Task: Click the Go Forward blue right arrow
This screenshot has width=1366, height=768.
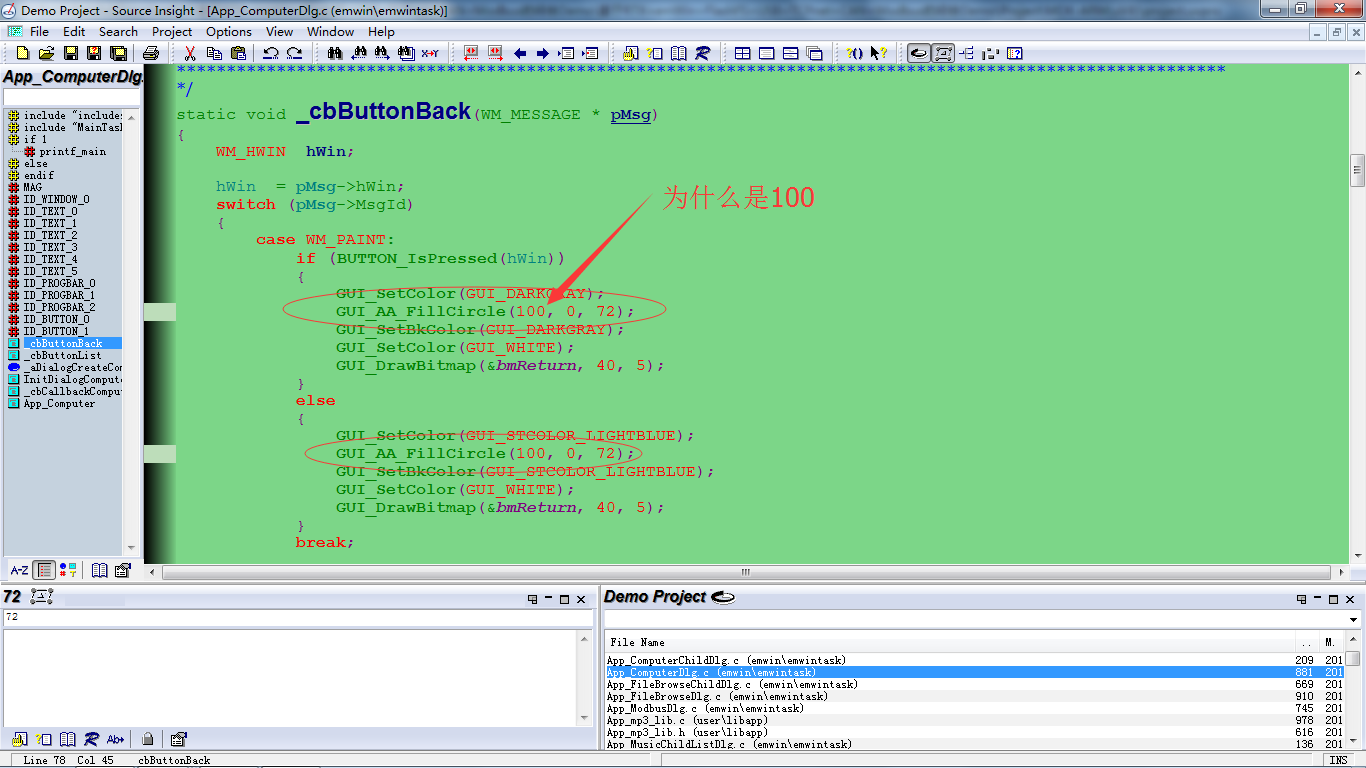Action: [x=543, y=53]
